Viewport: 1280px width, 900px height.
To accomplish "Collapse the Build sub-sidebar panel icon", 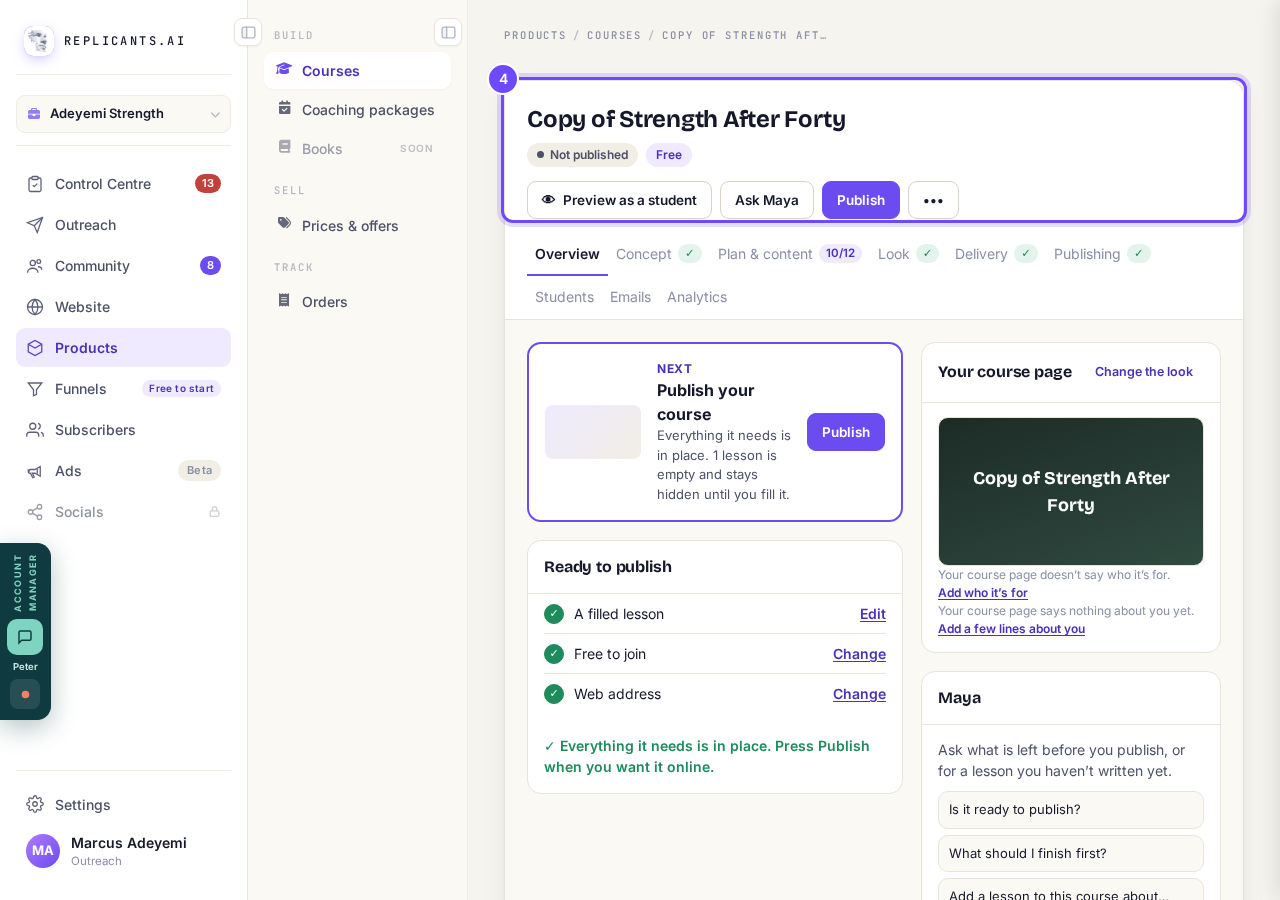I will (448, 32).
